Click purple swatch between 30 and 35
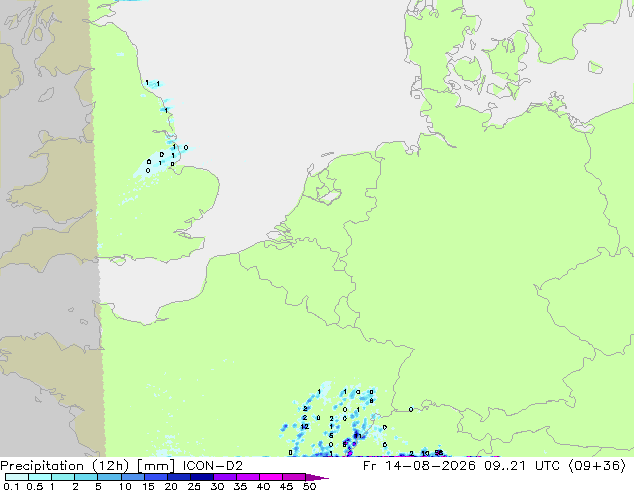Viewport: 634px width, 490px height. 224,477
